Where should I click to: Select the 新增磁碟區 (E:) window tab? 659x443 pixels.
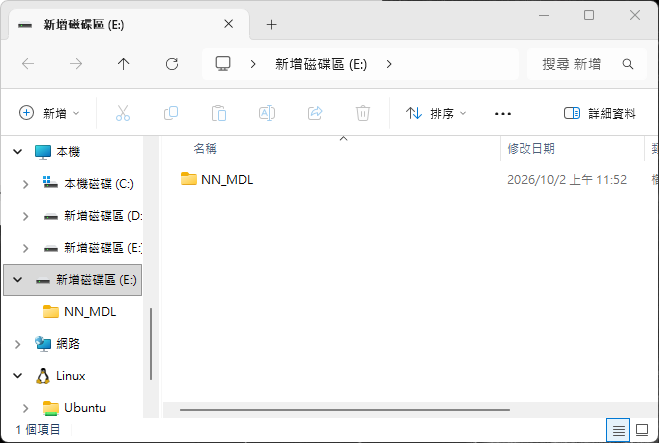point(129,24)
